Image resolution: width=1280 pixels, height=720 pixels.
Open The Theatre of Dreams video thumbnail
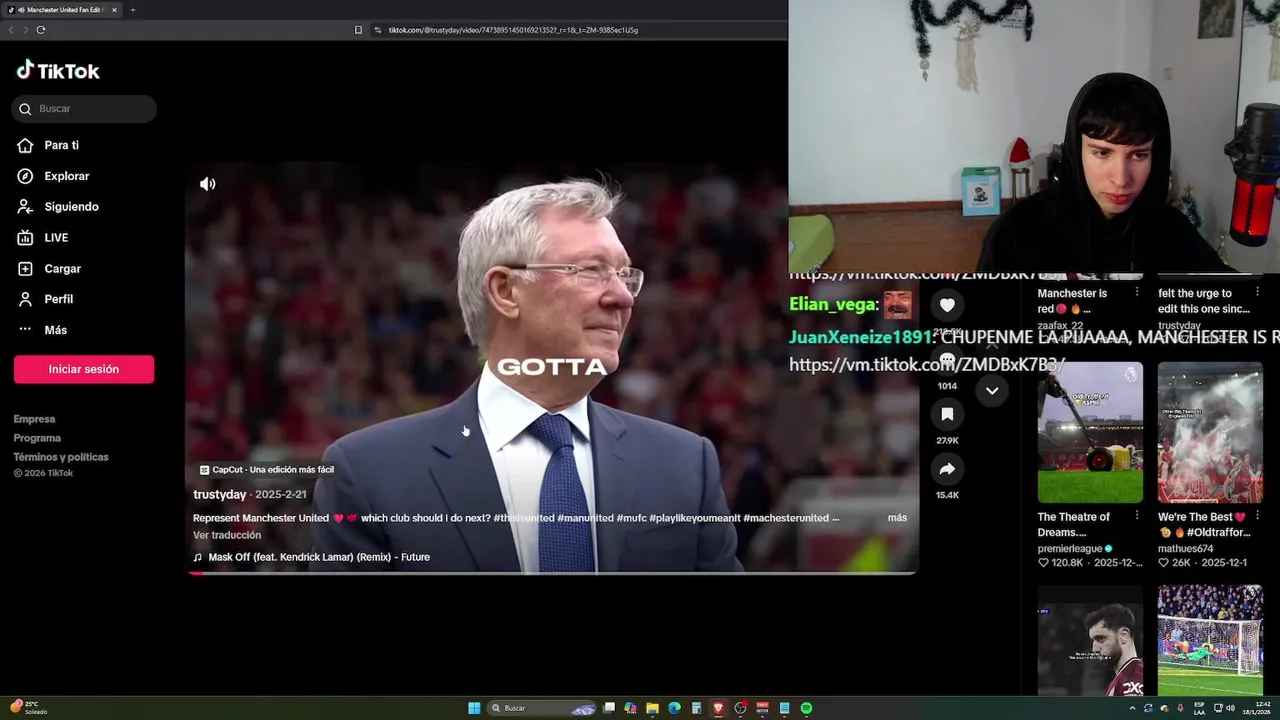1090,432
